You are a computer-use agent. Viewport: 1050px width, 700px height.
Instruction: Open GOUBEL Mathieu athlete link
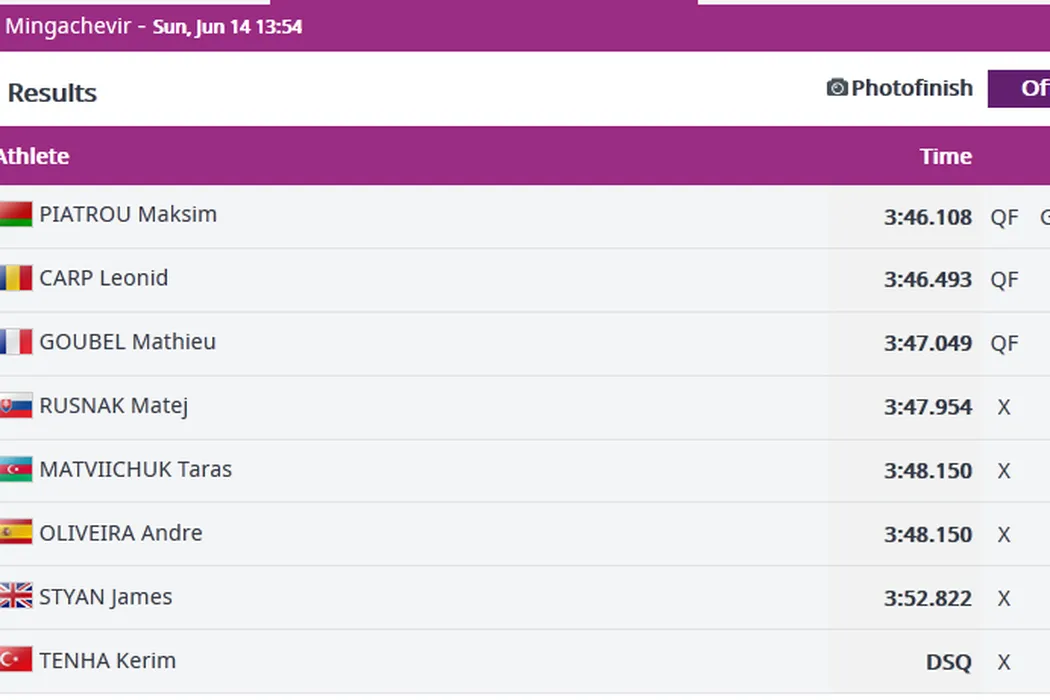coord(127,342)
